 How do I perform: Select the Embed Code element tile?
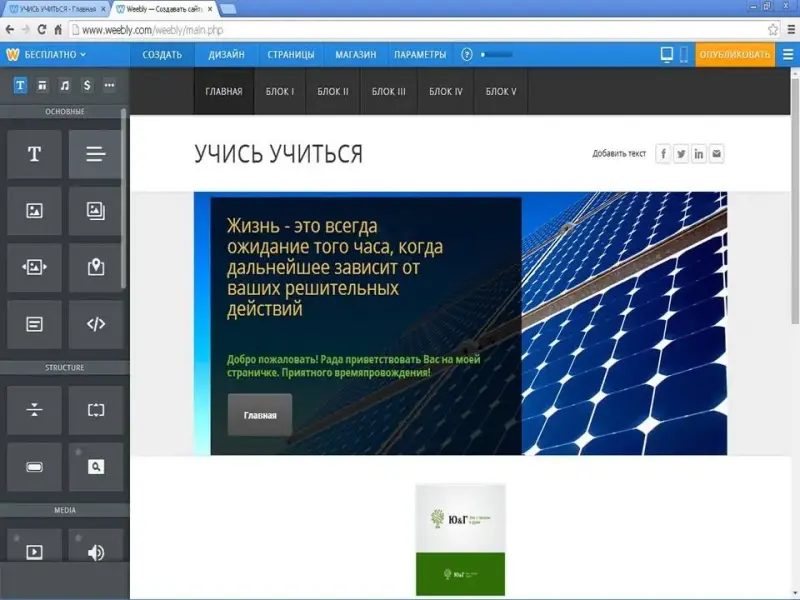tap(95, 324)
